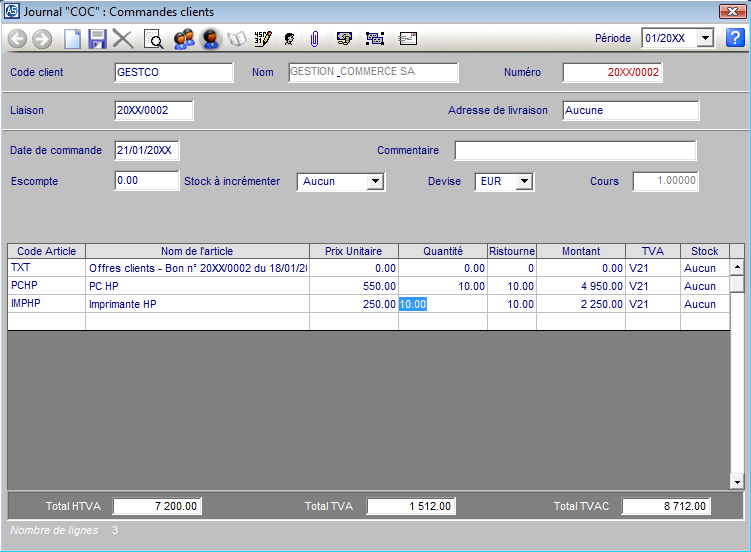The height and width of the screenshot is (552, 751).
Task: Delete the entry using the X icon
Action: coord(123,39)
